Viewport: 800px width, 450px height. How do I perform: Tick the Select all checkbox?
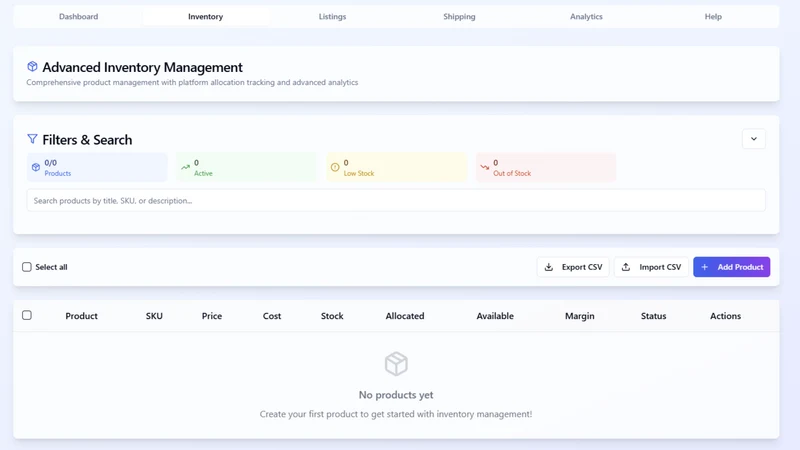tap(27, 267)
